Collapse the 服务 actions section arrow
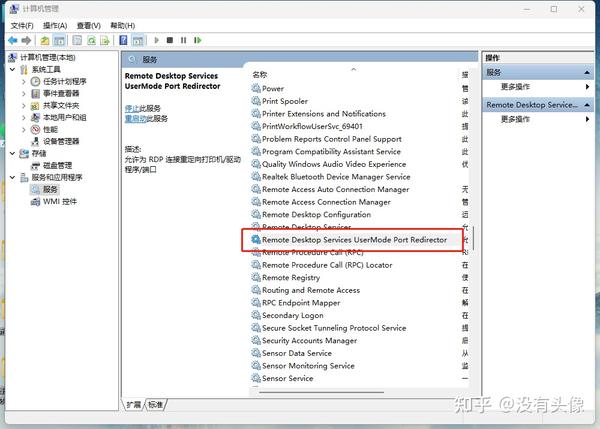The image size is (600, 429). click(587, 72)
